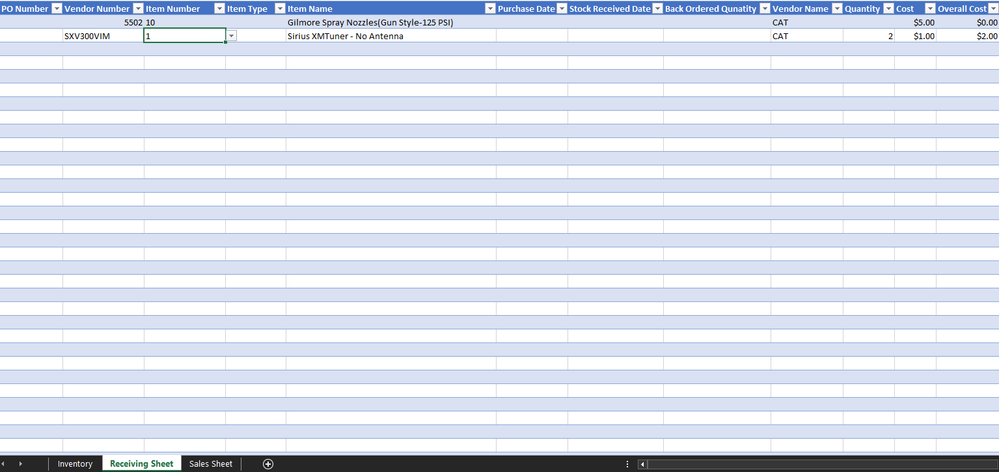Select CAT vendor name in Sirius row
The width and height of the screenshot is (999, 472).
pos(807,36)
